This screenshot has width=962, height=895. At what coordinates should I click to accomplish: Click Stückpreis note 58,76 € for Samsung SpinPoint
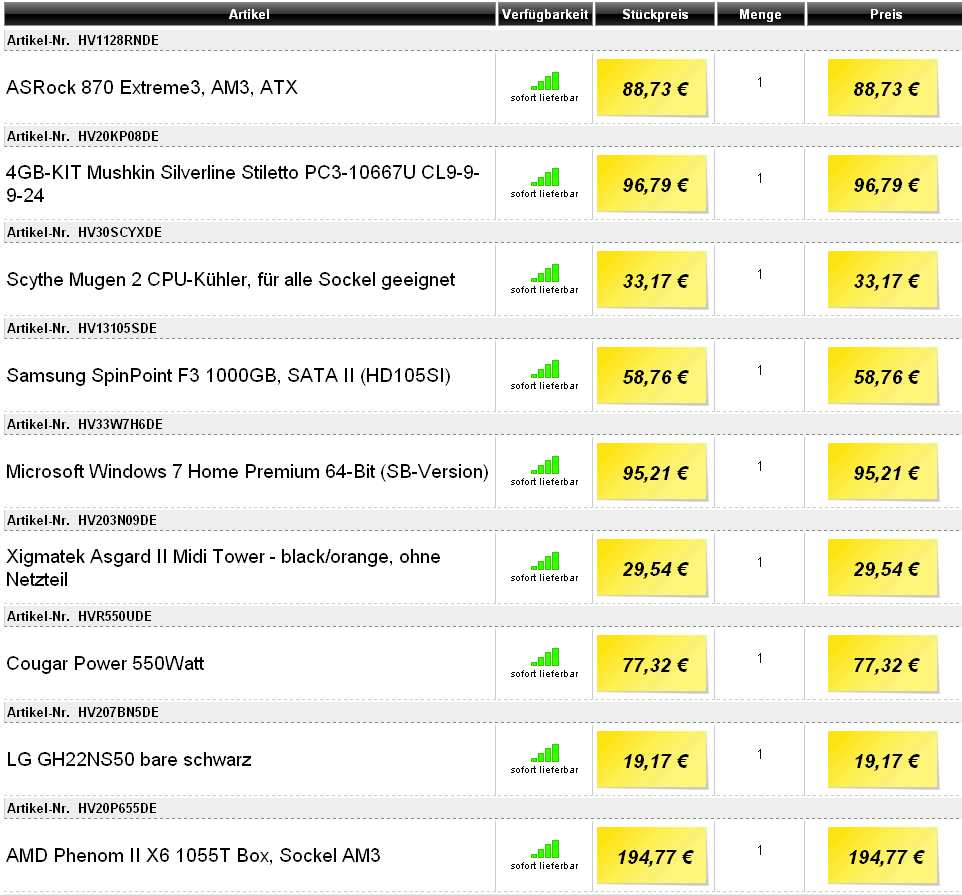[652, 375]
